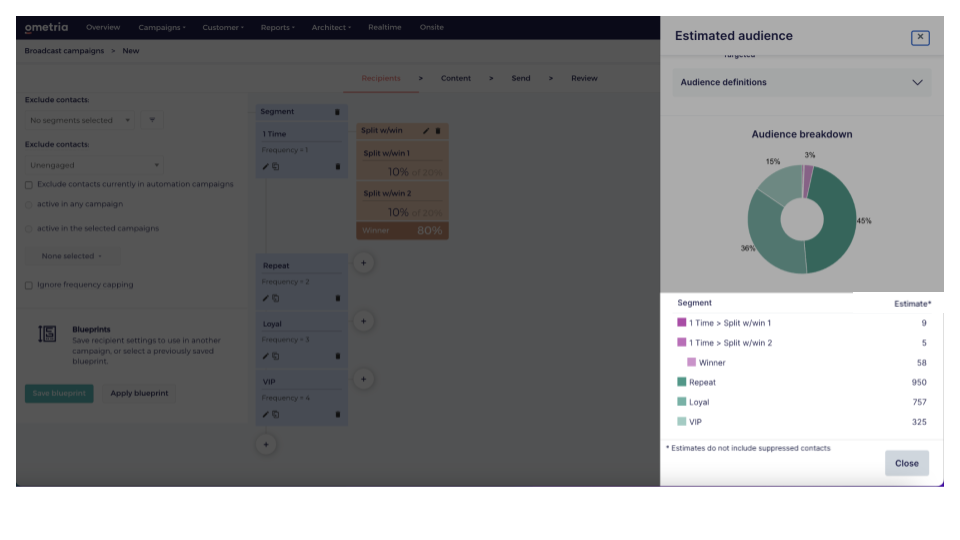Edit the Repeat segment pencil icon
The width and height of the screenshot is (960, 540).
point(265,298)
